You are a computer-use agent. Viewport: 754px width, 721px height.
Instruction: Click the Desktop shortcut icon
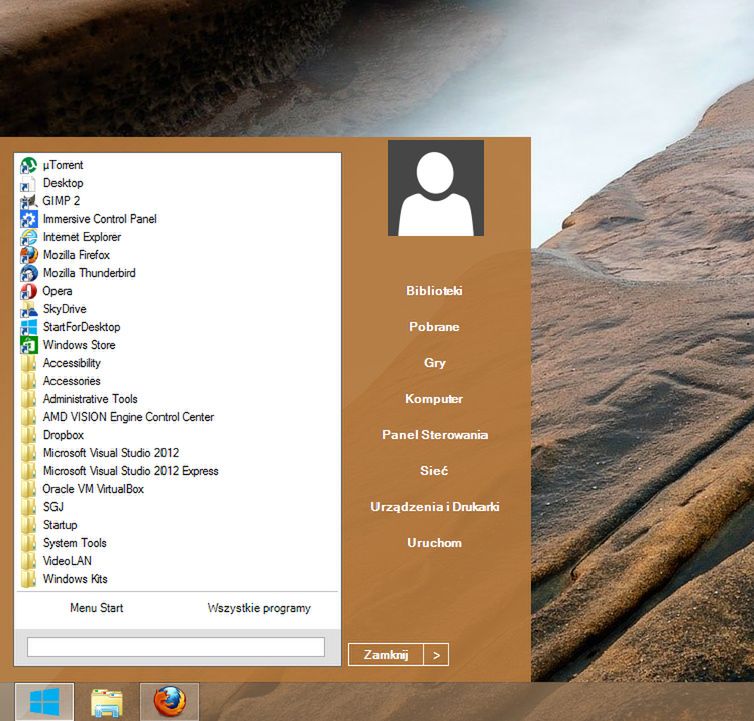[28, 183]
